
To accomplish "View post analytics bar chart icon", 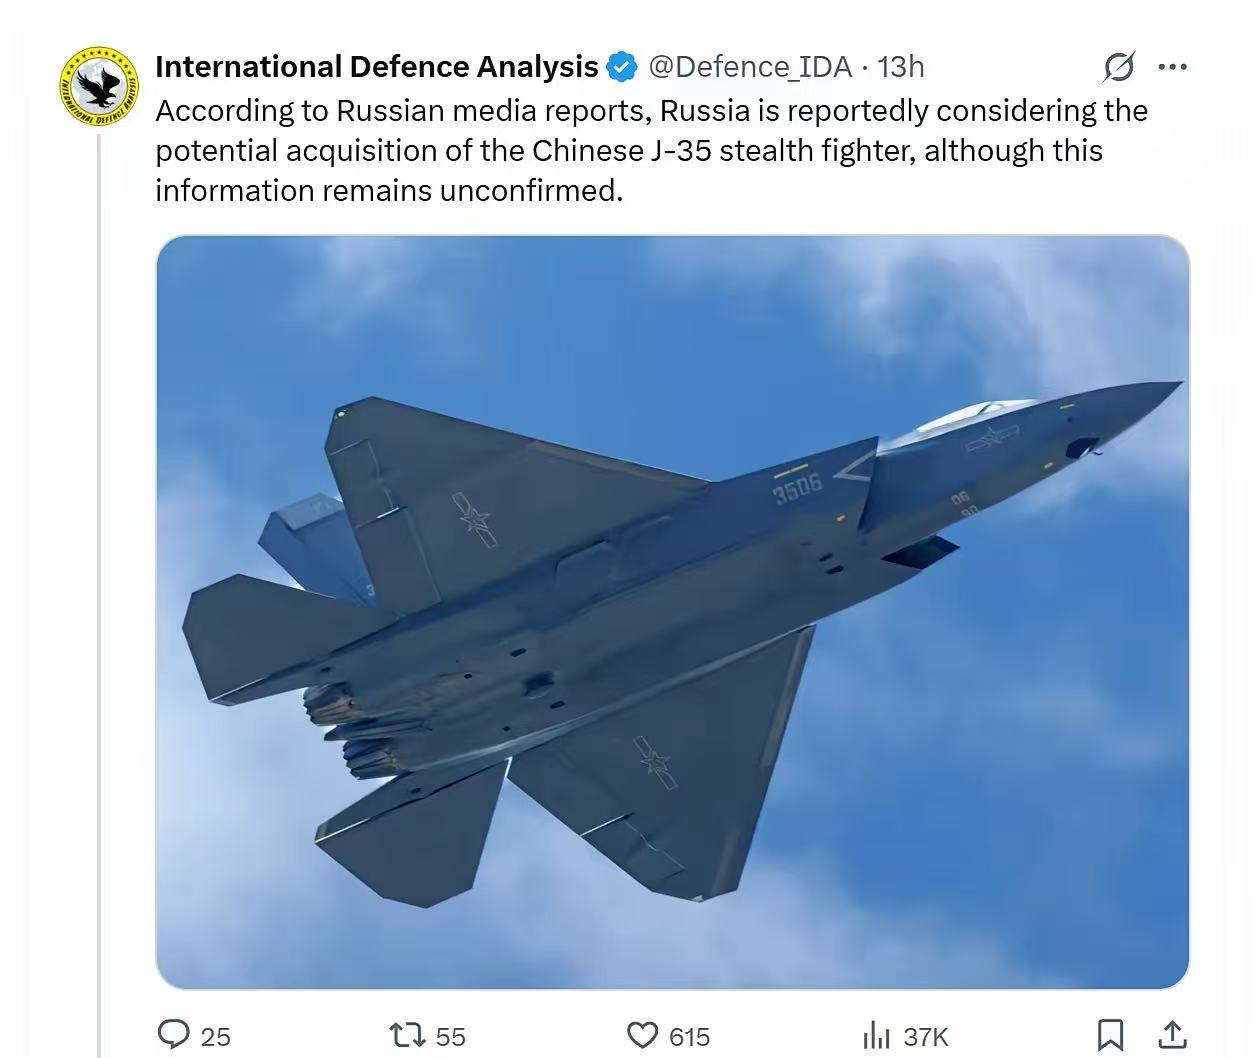I will (x=876, y=1035).
